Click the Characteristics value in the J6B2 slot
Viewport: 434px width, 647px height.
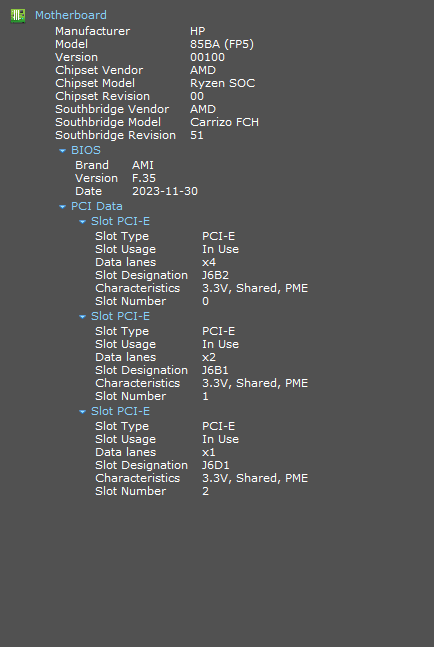[x=255, y=288]
